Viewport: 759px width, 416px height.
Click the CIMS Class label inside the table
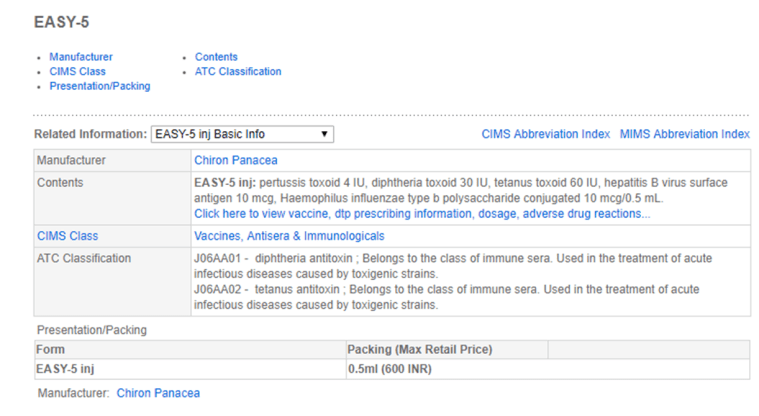click(x=67, y=236)
